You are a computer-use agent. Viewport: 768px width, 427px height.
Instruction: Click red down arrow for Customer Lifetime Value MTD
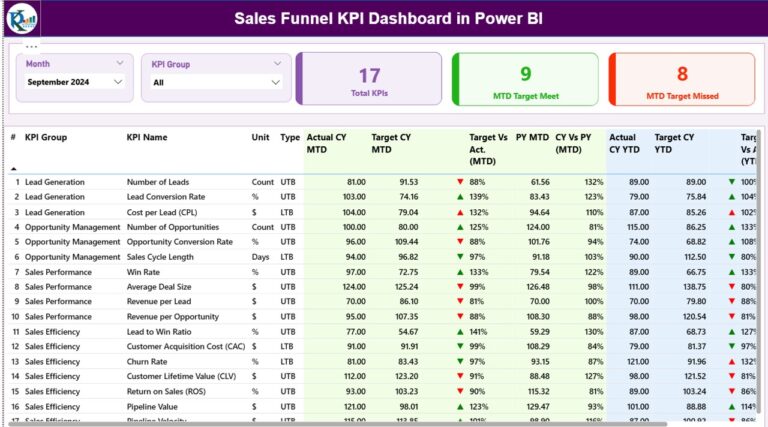click(460, 376)
